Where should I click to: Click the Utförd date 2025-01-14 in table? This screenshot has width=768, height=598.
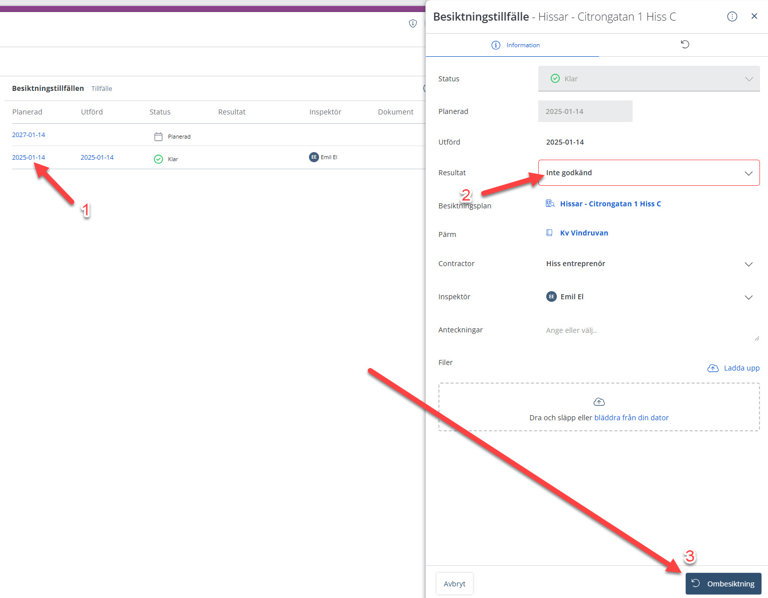click(x=97, y=157)
